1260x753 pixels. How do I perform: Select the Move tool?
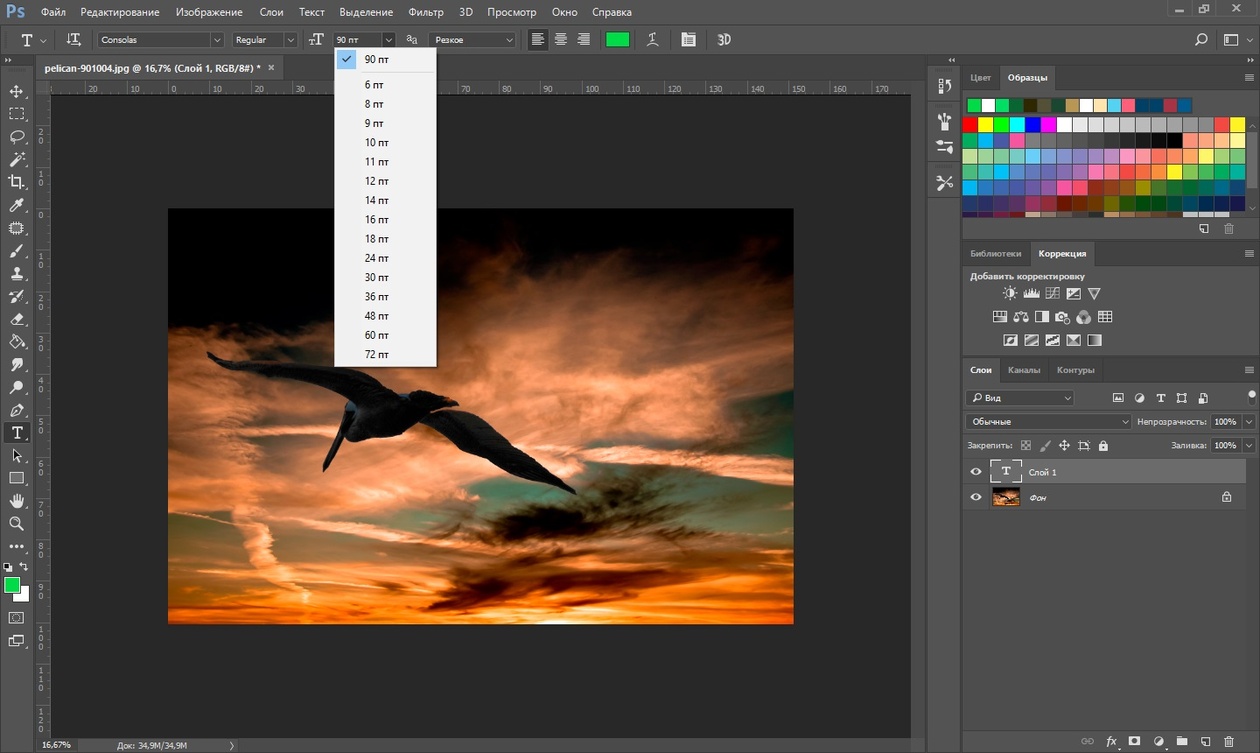click(x=17, y=91)
